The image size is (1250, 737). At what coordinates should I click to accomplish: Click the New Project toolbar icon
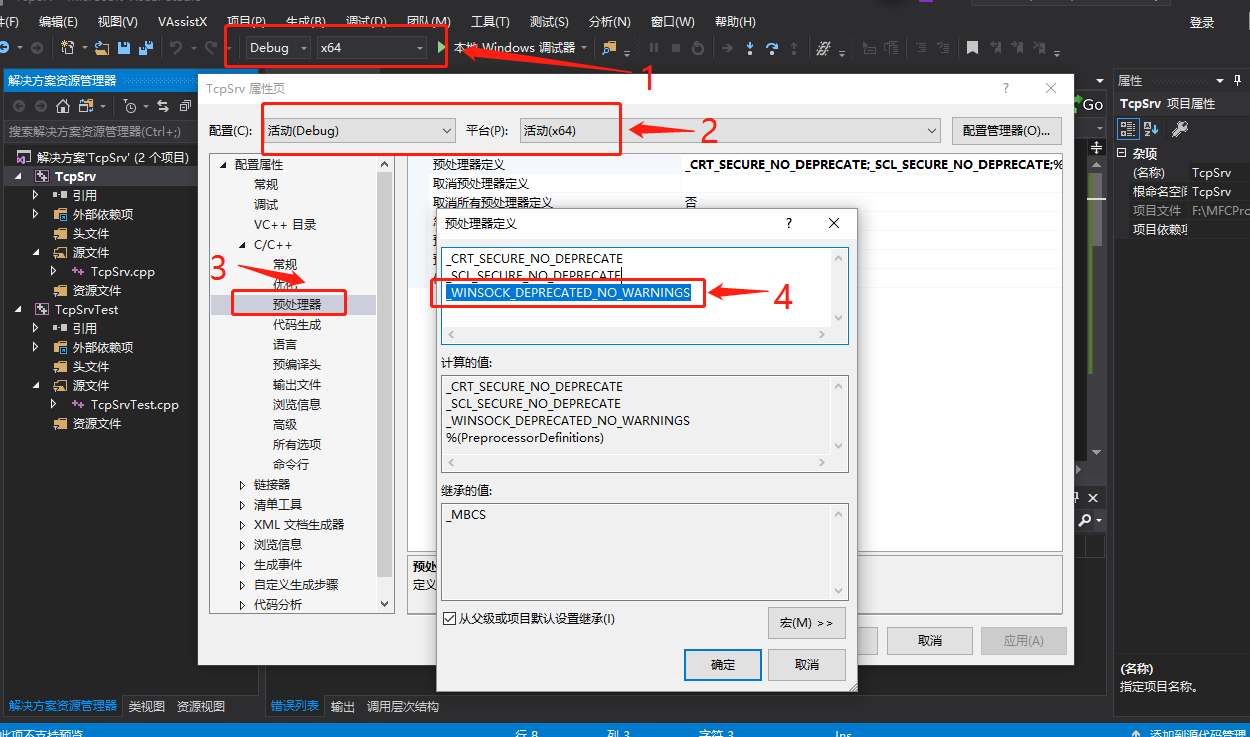[x=68, y=47]
